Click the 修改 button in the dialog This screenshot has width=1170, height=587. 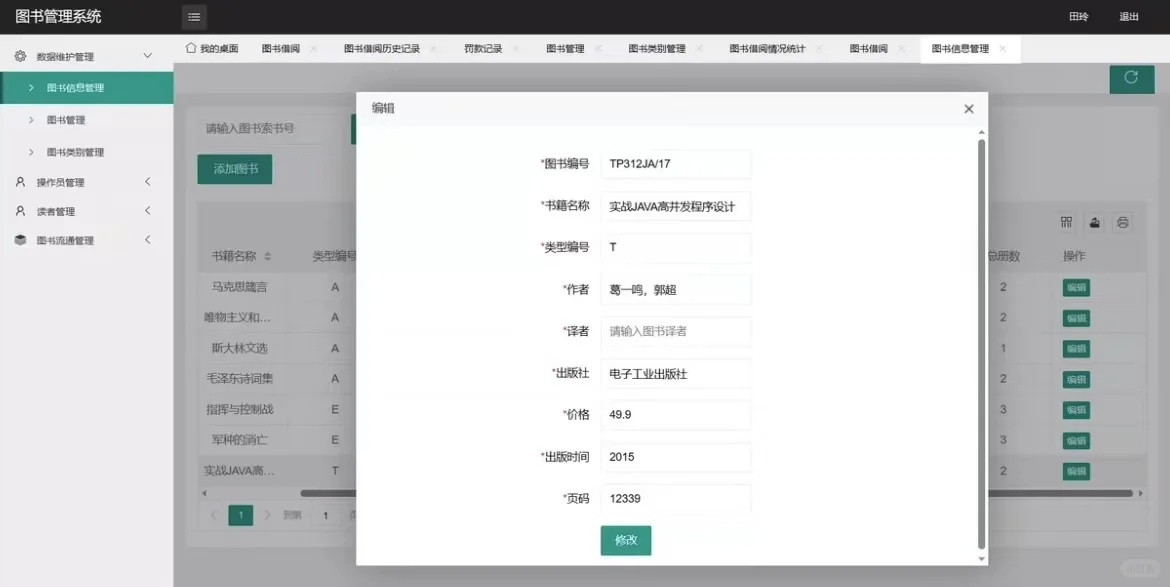pyautogui.click(x=625, y=540)
